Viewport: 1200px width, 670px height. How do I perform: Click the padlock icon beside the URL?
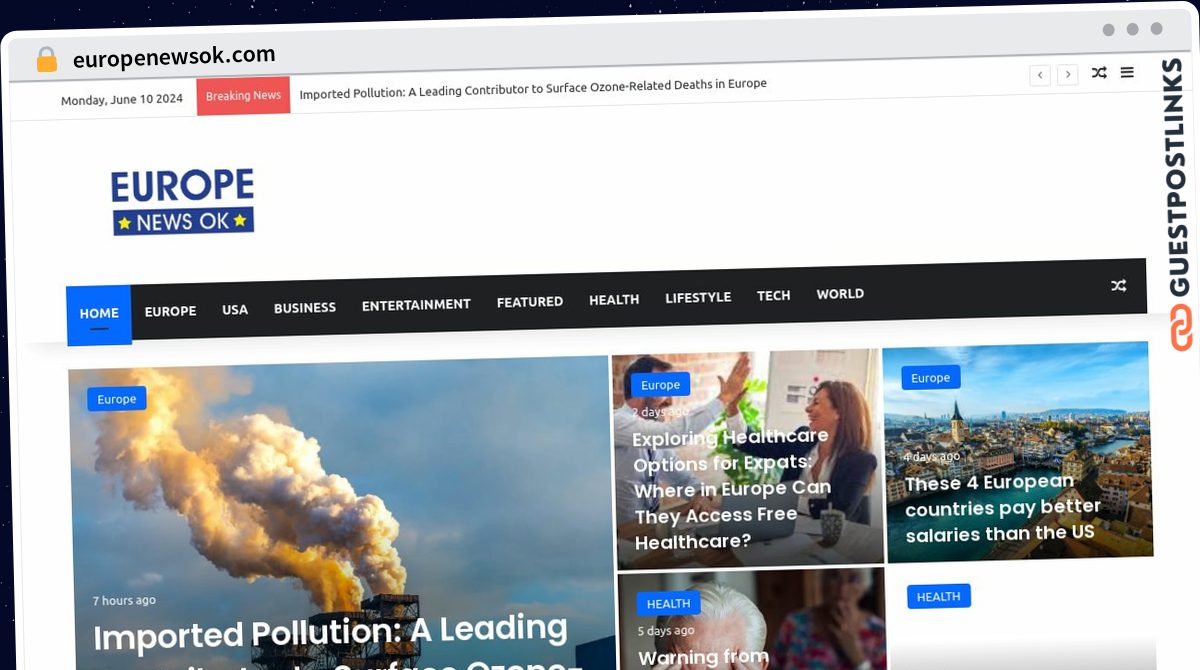click(47, 60)
